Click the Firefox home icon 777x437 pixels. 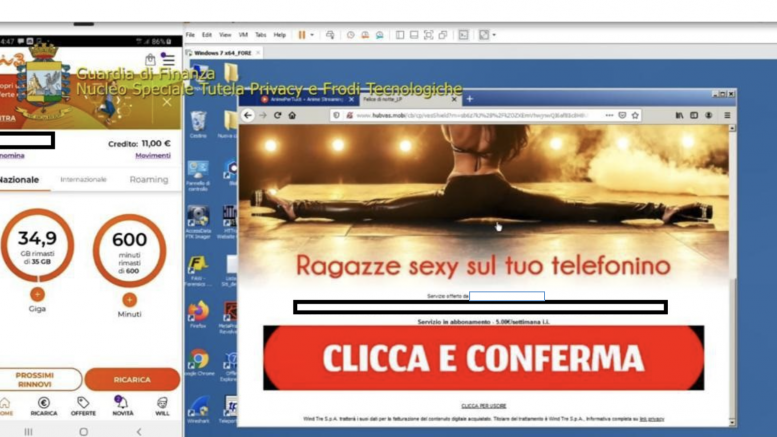coord(292,116)
